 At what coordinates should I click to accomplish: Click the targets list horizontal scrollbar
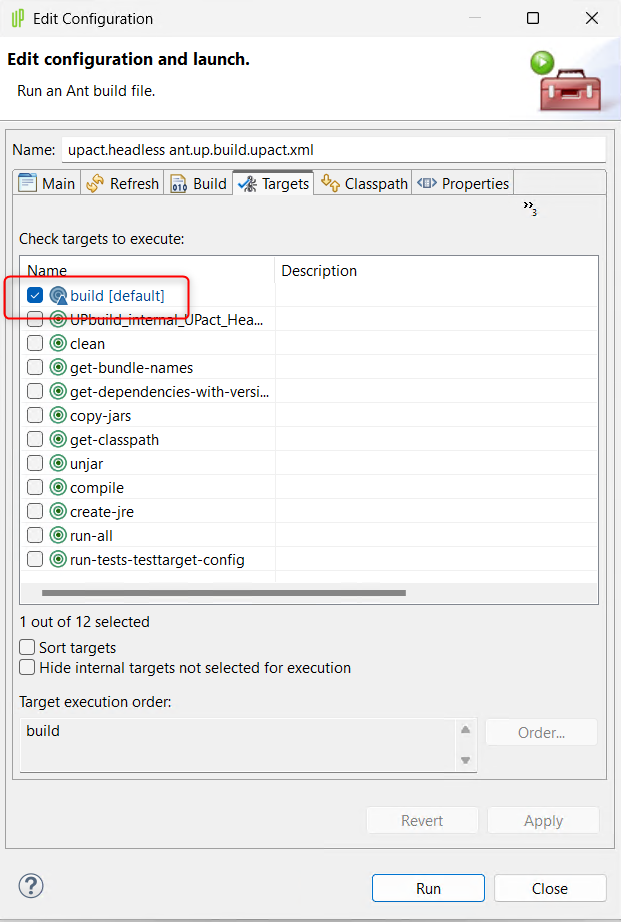click(223, 593)
